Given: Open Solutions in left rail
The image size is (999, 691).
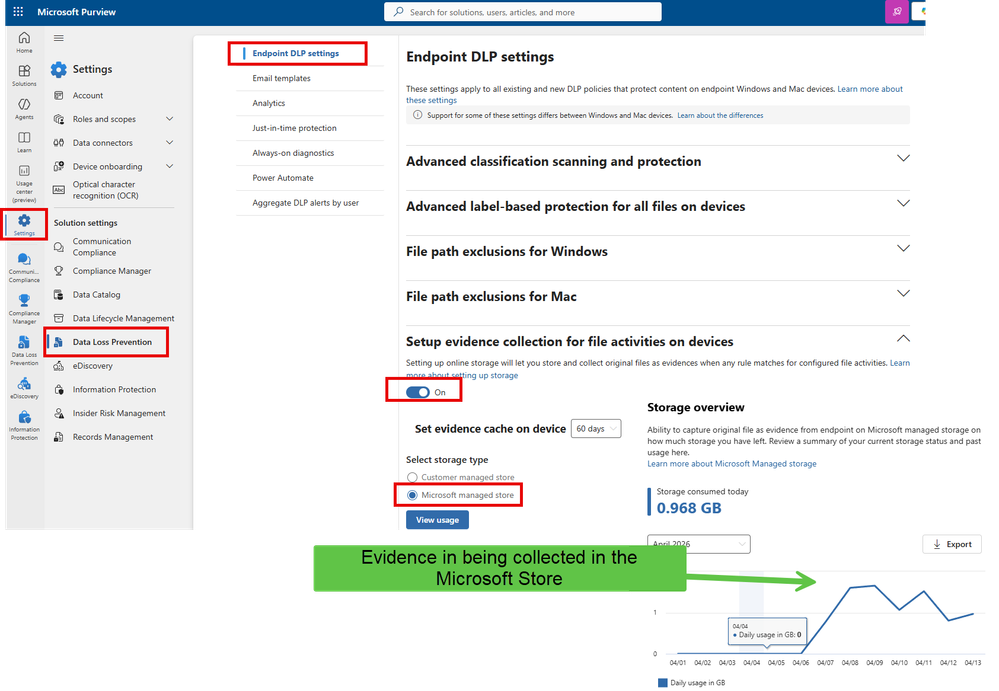Looking at the screenshot, I should click(x=24, y=75).
